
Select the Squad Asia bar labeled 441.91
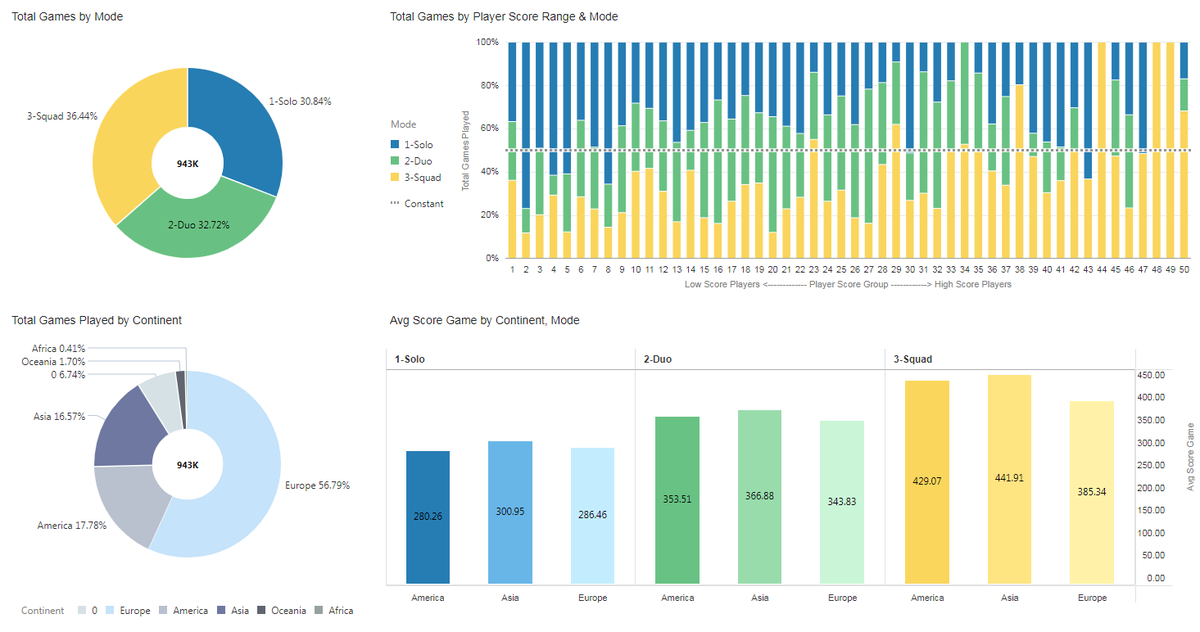(1009, 479)
